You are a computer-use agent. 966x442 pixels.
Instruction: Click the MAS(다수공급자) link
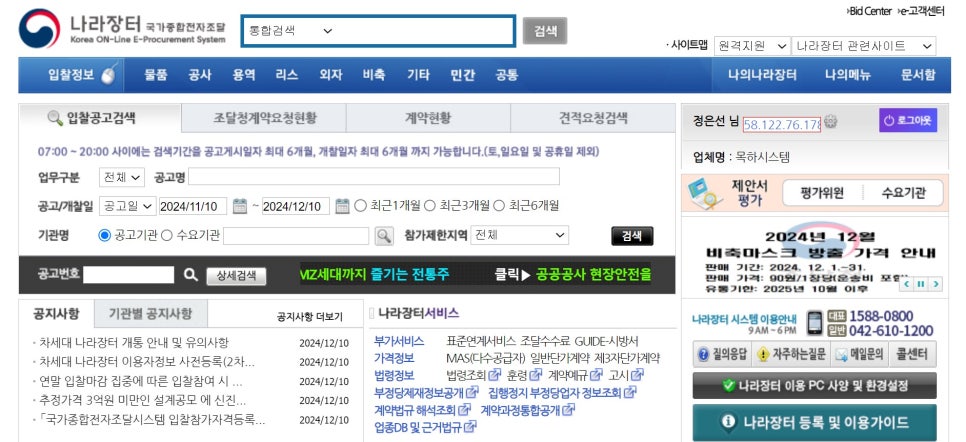(484, 358)
